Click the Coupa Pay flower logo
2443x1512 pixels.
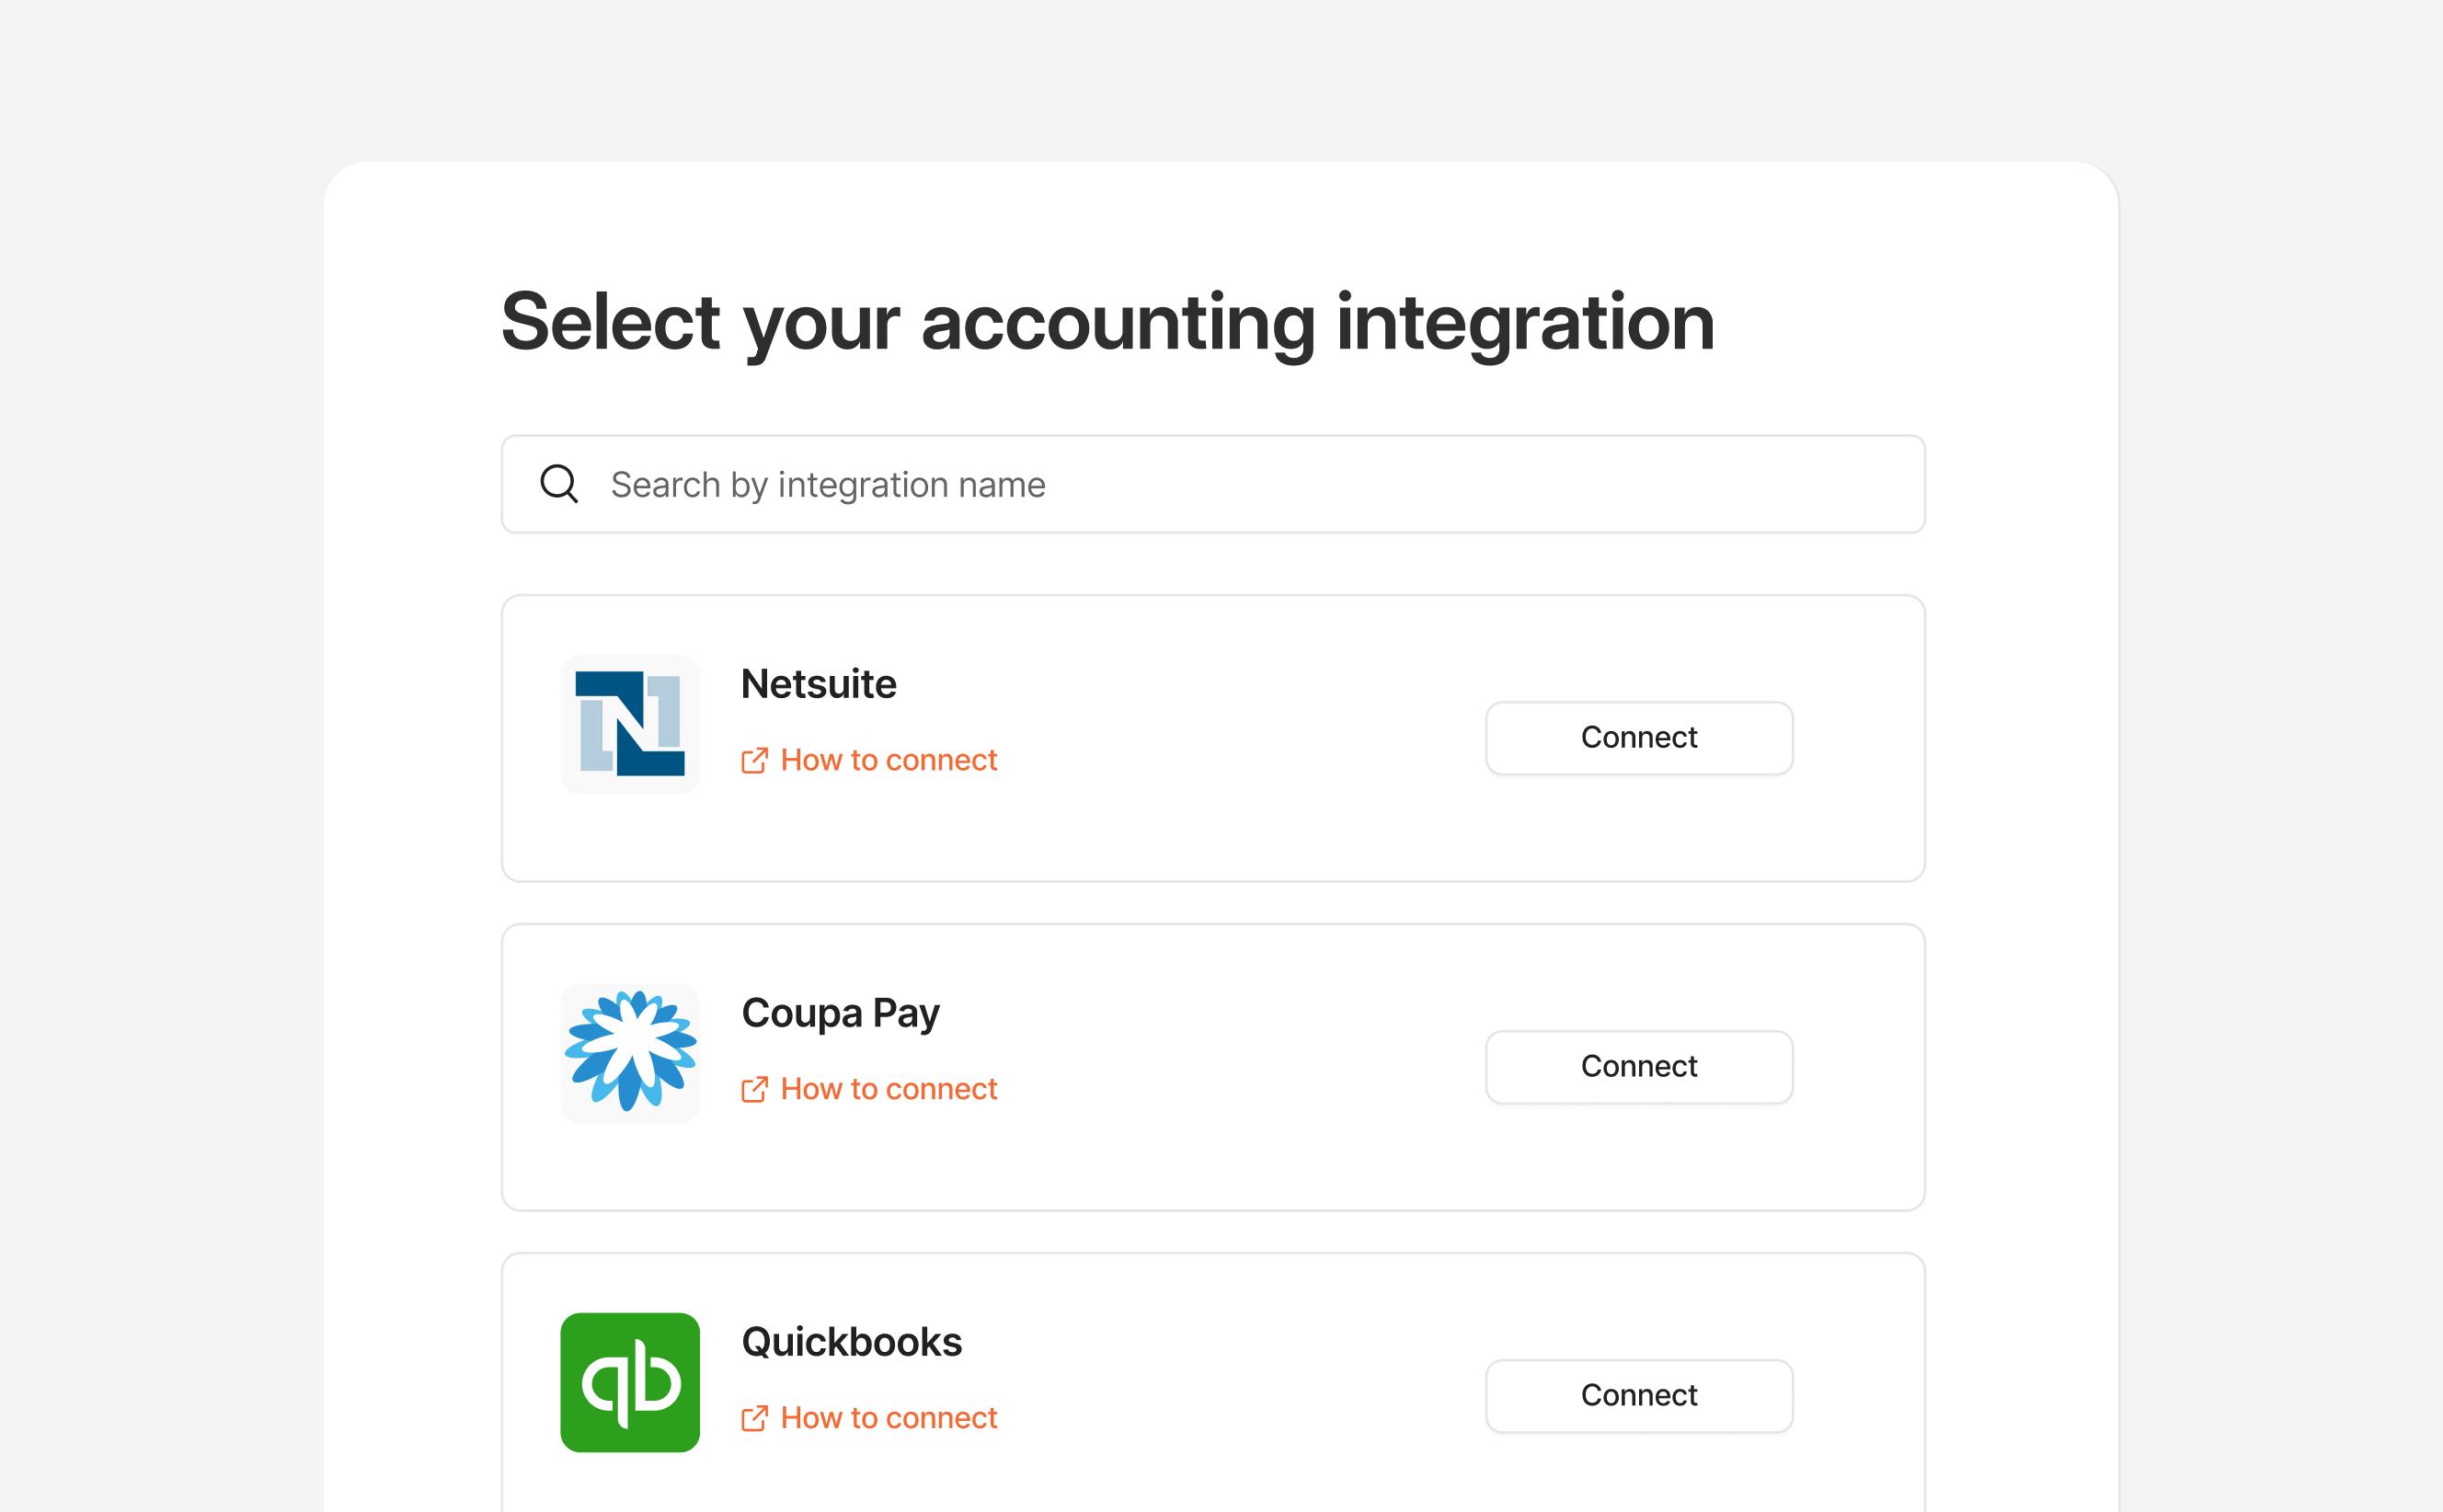point(629,1051)
